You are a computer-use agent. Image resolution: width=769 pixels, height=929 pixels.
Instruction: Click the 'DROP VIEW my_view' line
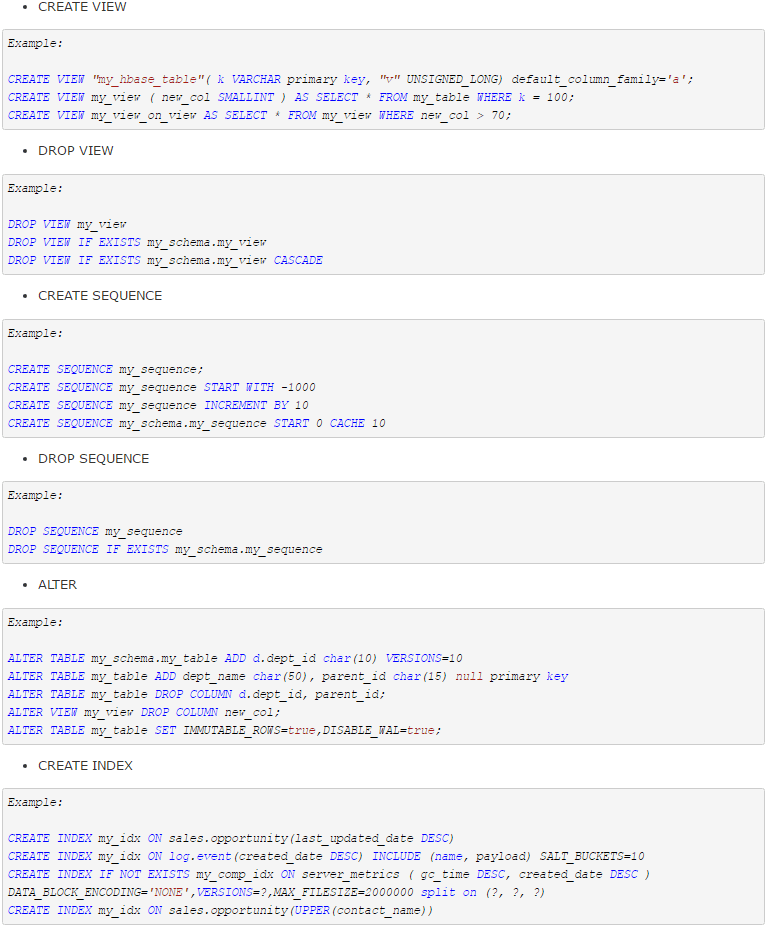67,224
